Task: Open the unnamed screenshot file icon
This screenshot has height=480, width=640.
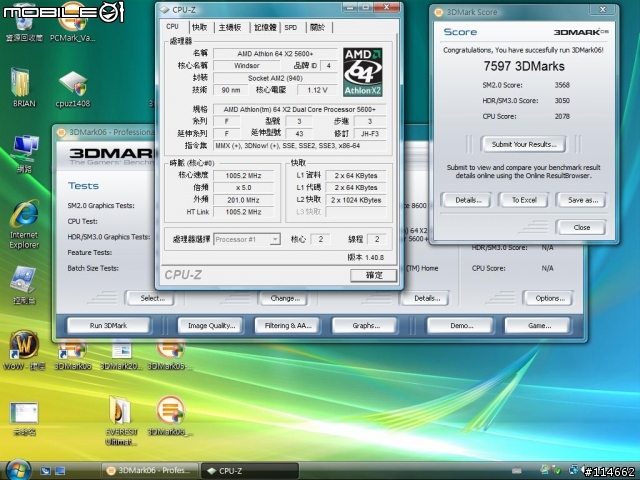Action: click(x=24, y=418)
